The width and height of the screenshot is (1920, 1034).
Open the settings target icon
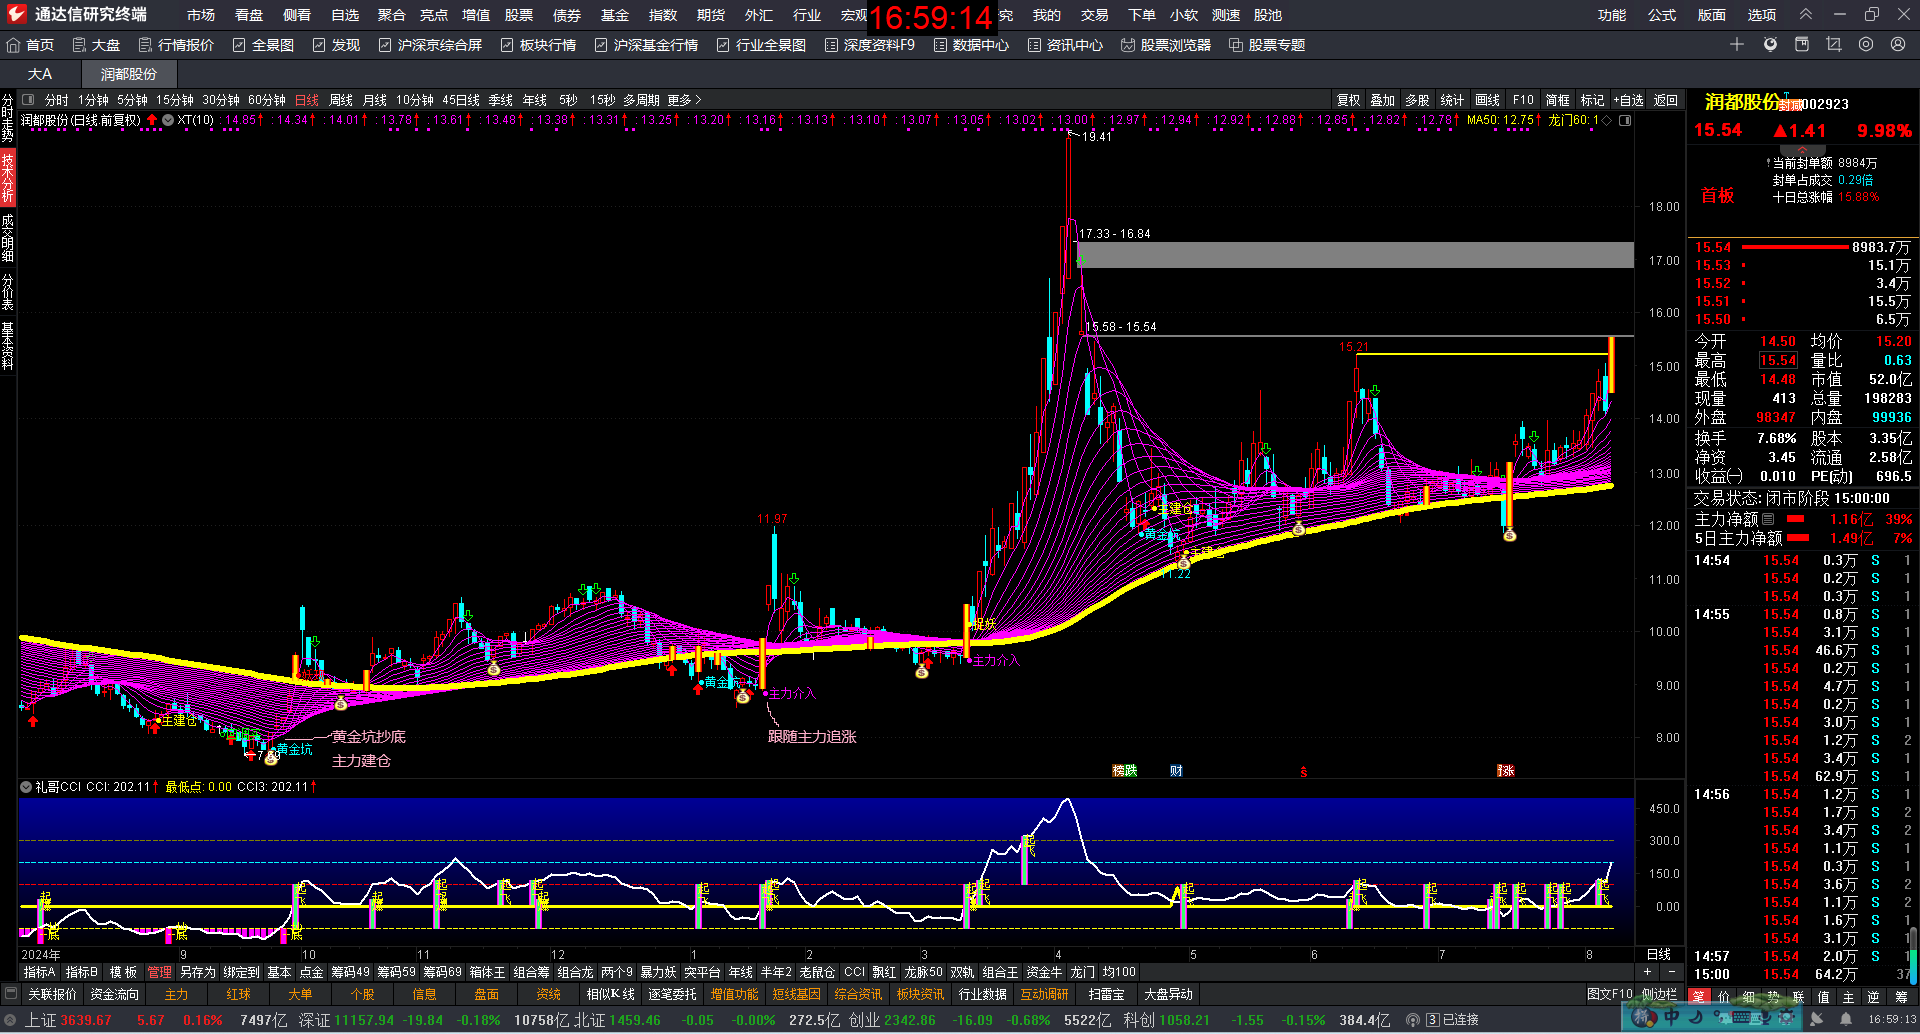(x=1866, y=45)
